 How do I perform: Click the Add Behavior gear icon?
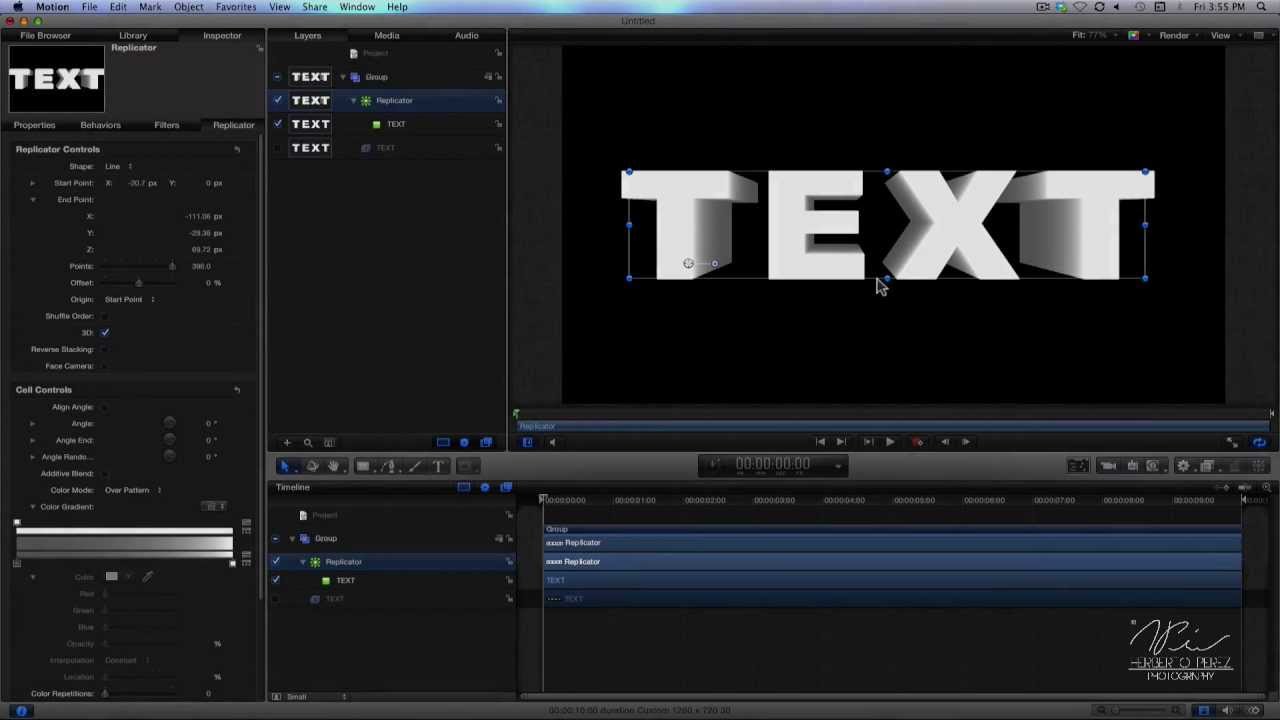coord(1183,466)
